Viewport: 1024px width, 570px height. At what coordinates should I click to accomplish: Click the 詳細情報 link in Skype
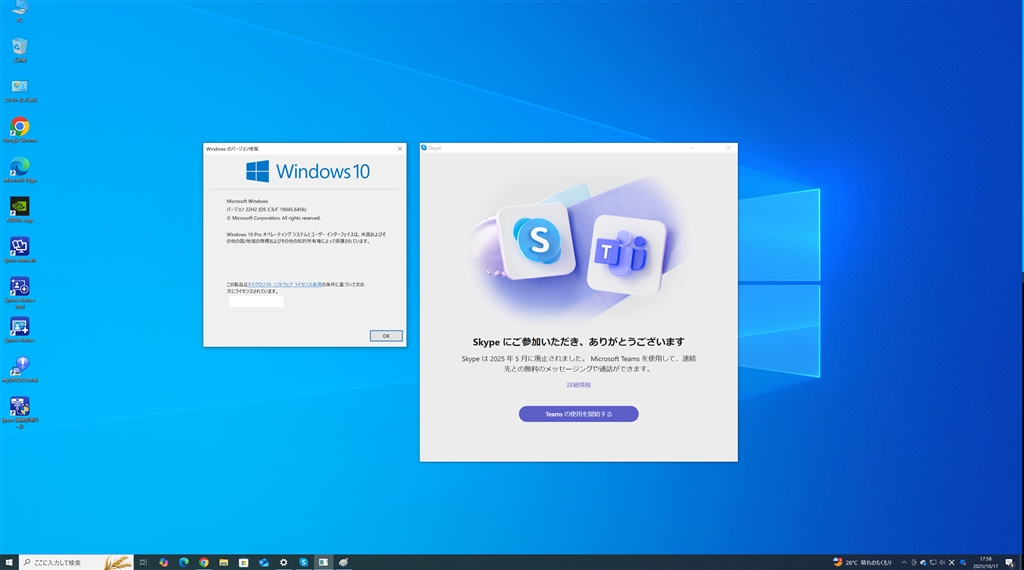pos(579,385)
